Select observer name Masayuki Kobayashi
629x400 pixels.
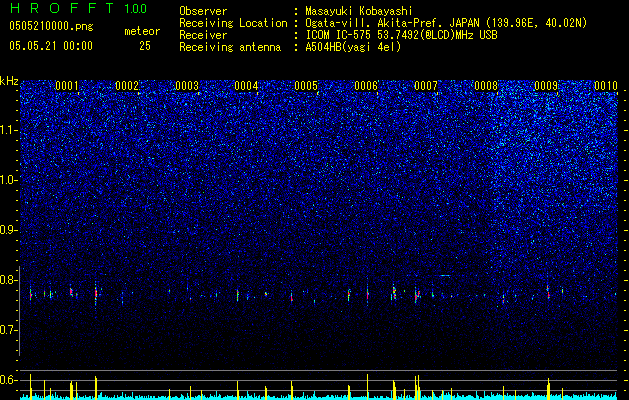point(359,11)
